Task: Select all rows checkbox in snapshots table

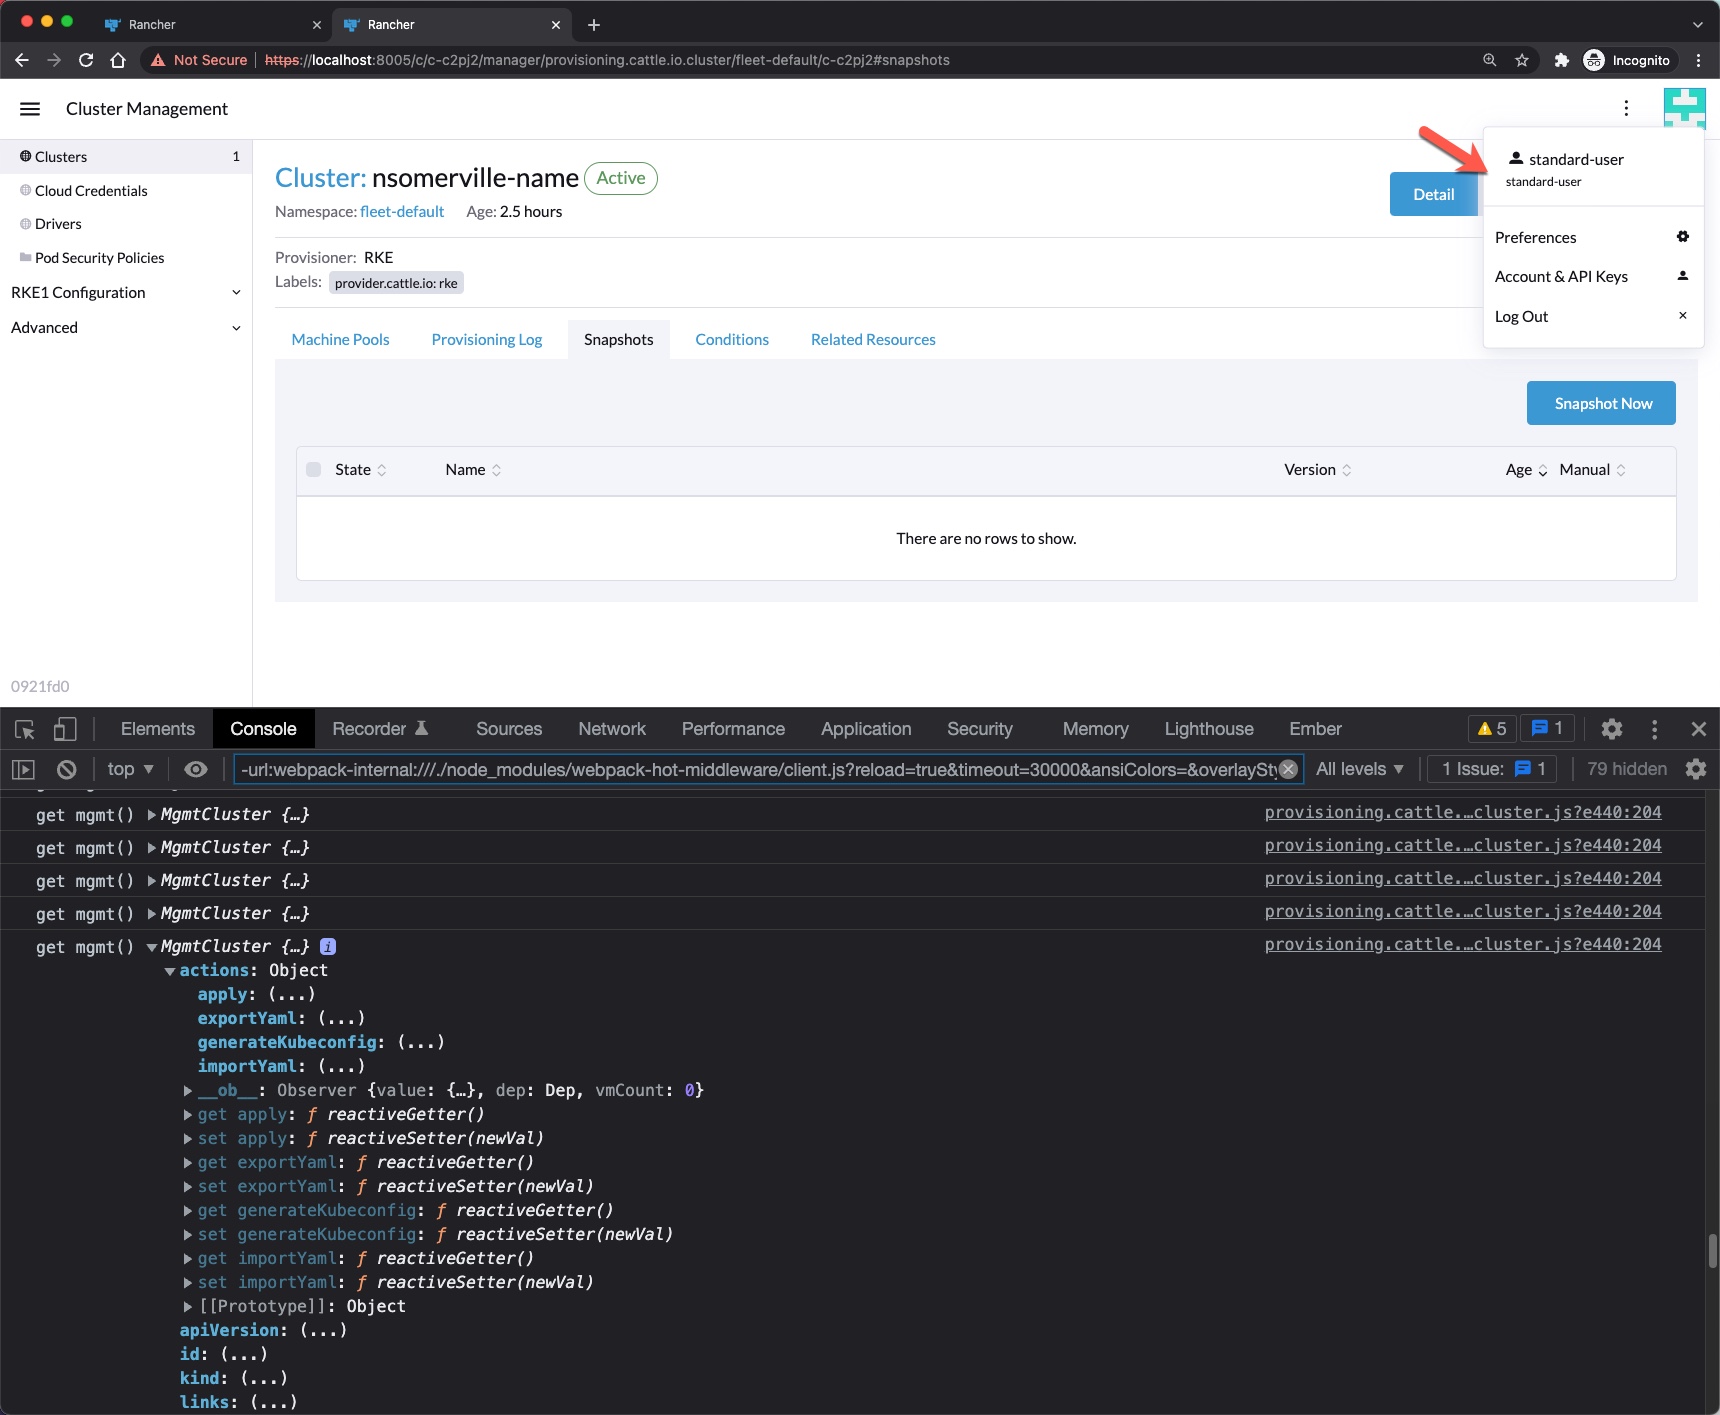Action: point(314,470)
